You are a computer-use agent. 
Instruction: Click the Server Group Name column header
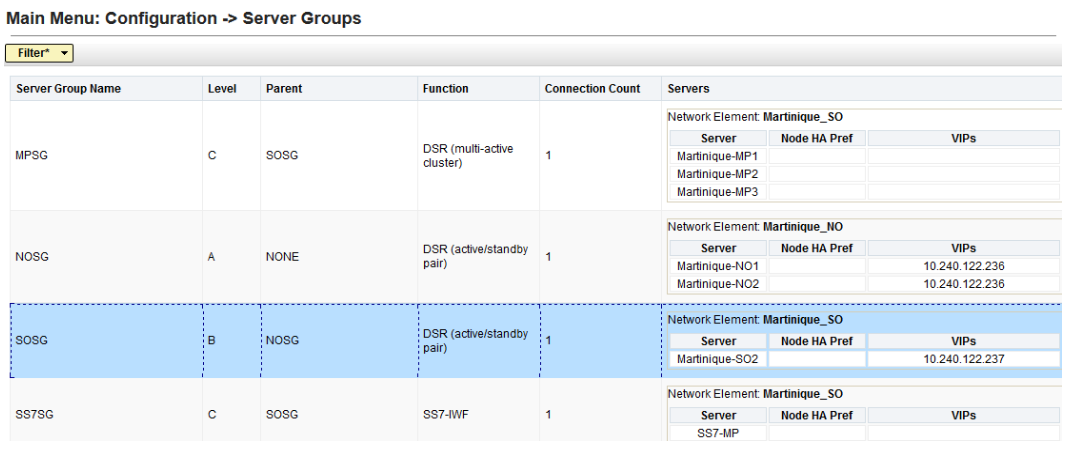pos(68,89)
